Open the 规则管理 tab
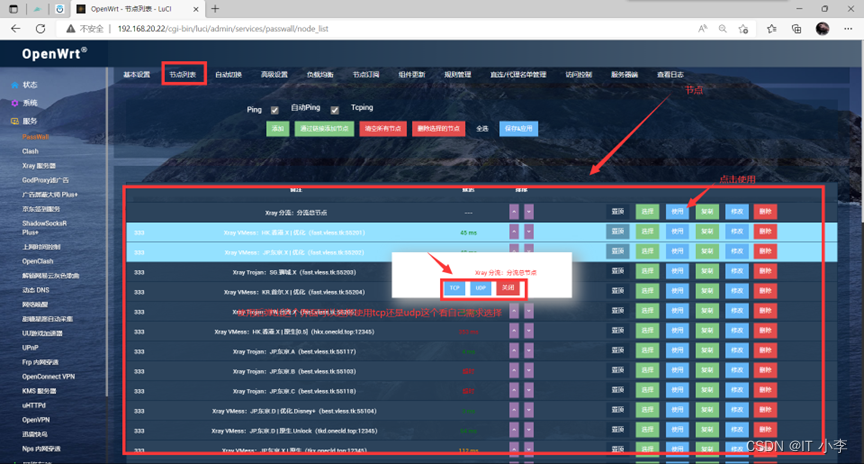The height and width of the screenshot is (464, 864). [x=458, y=74]
